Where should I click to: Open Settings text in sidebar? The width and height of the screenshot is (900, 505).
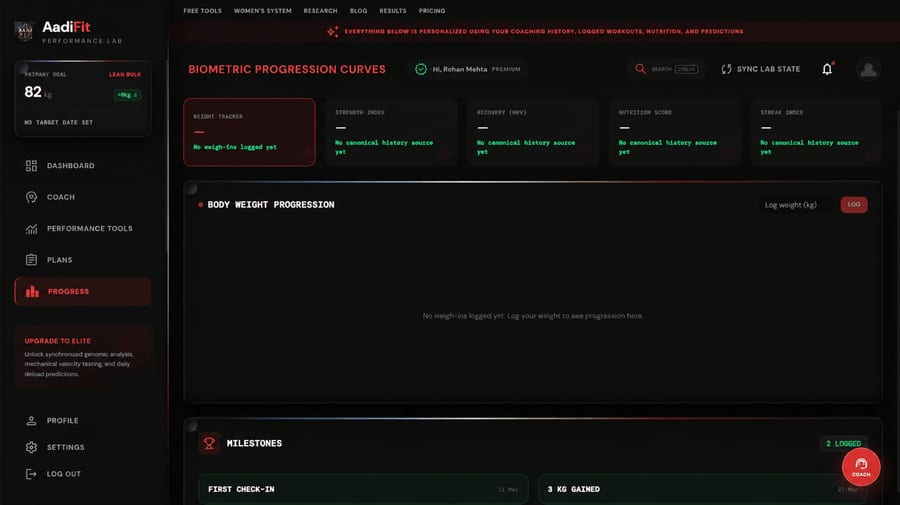(65, 447)
